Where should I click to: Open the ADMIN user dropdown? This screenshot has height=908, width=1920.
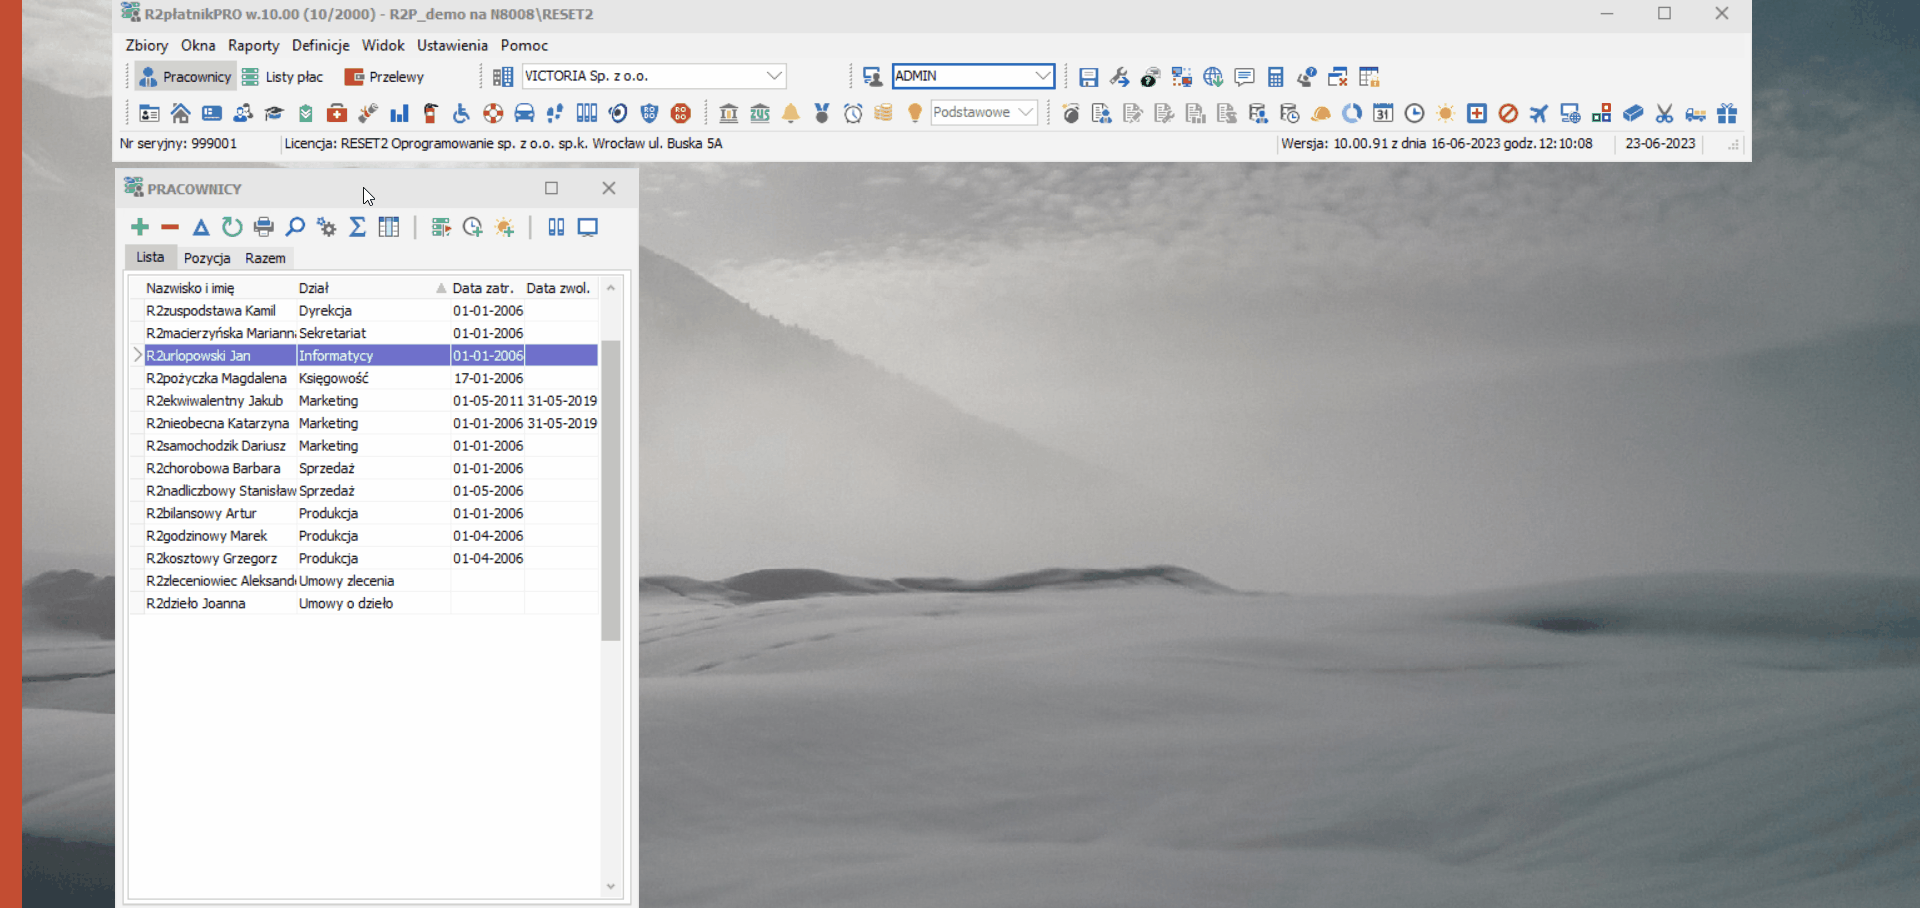coord(1042,76)
